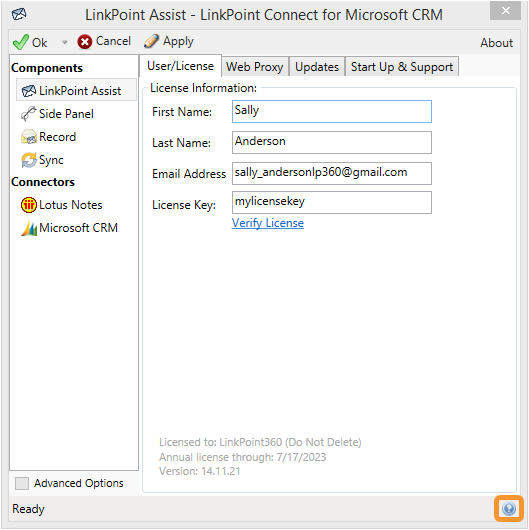Viewport: 529px width, 530px height.
Task: Select LinkPoint Assist in Components list
Action: point(76,91)
